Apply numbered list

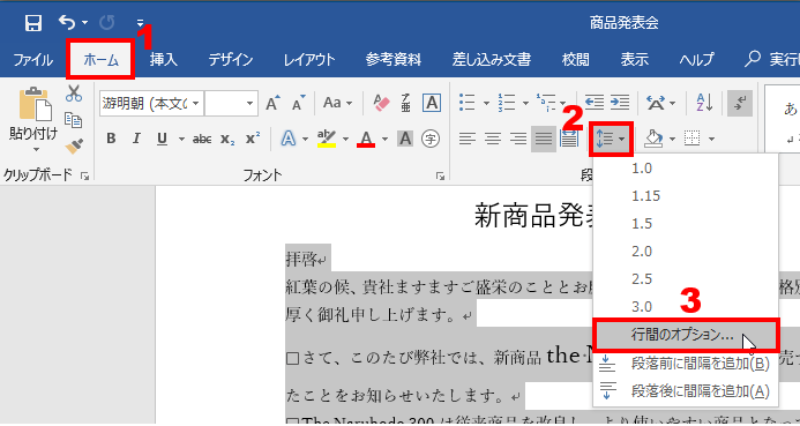point(506,103)
